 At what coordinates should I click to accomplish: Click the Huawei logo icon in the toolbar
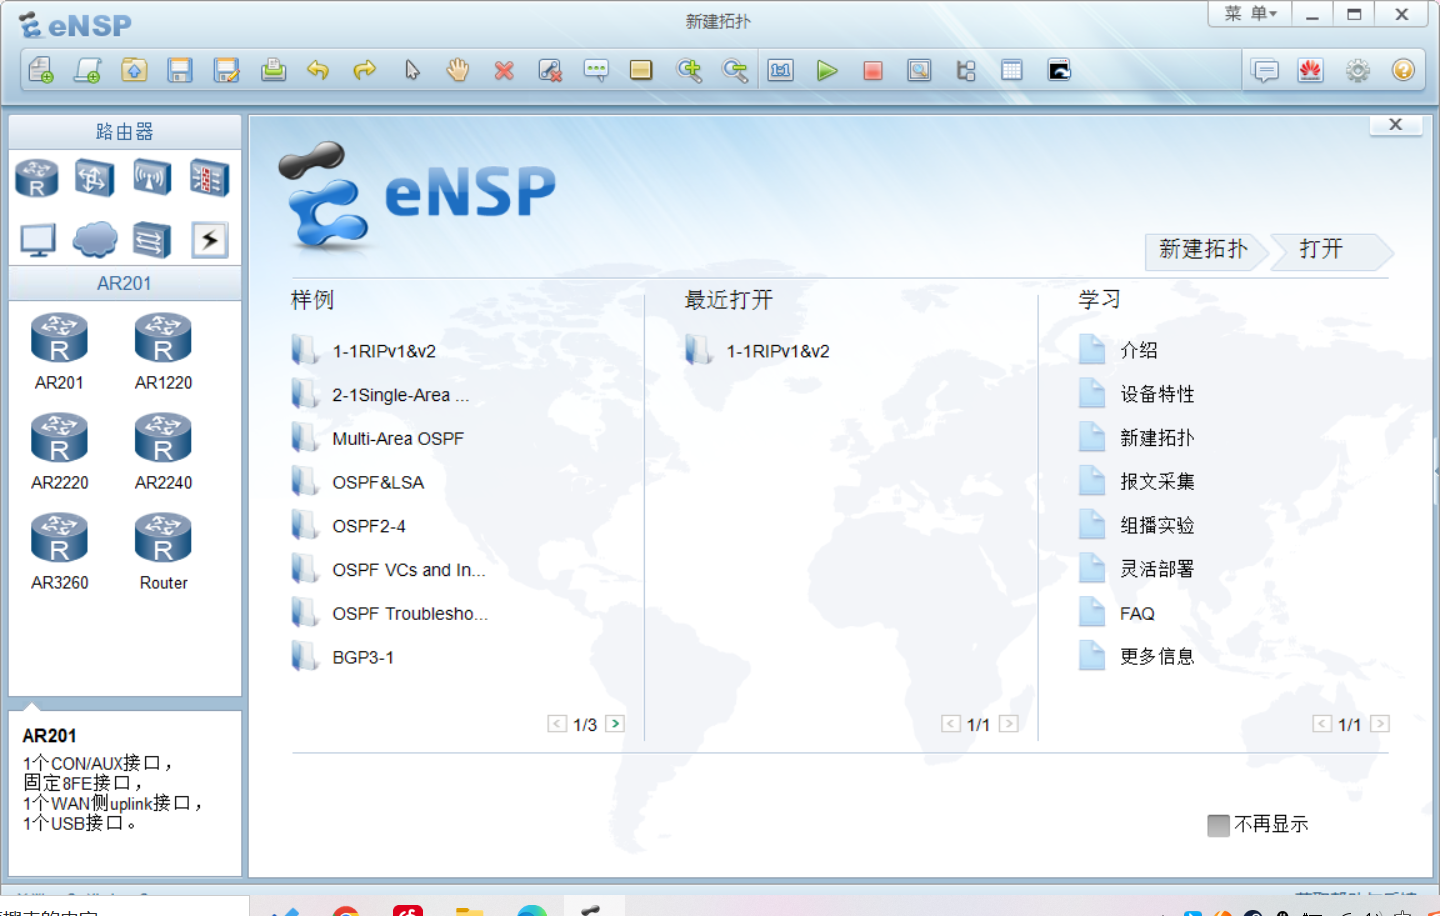point(1311,70)
